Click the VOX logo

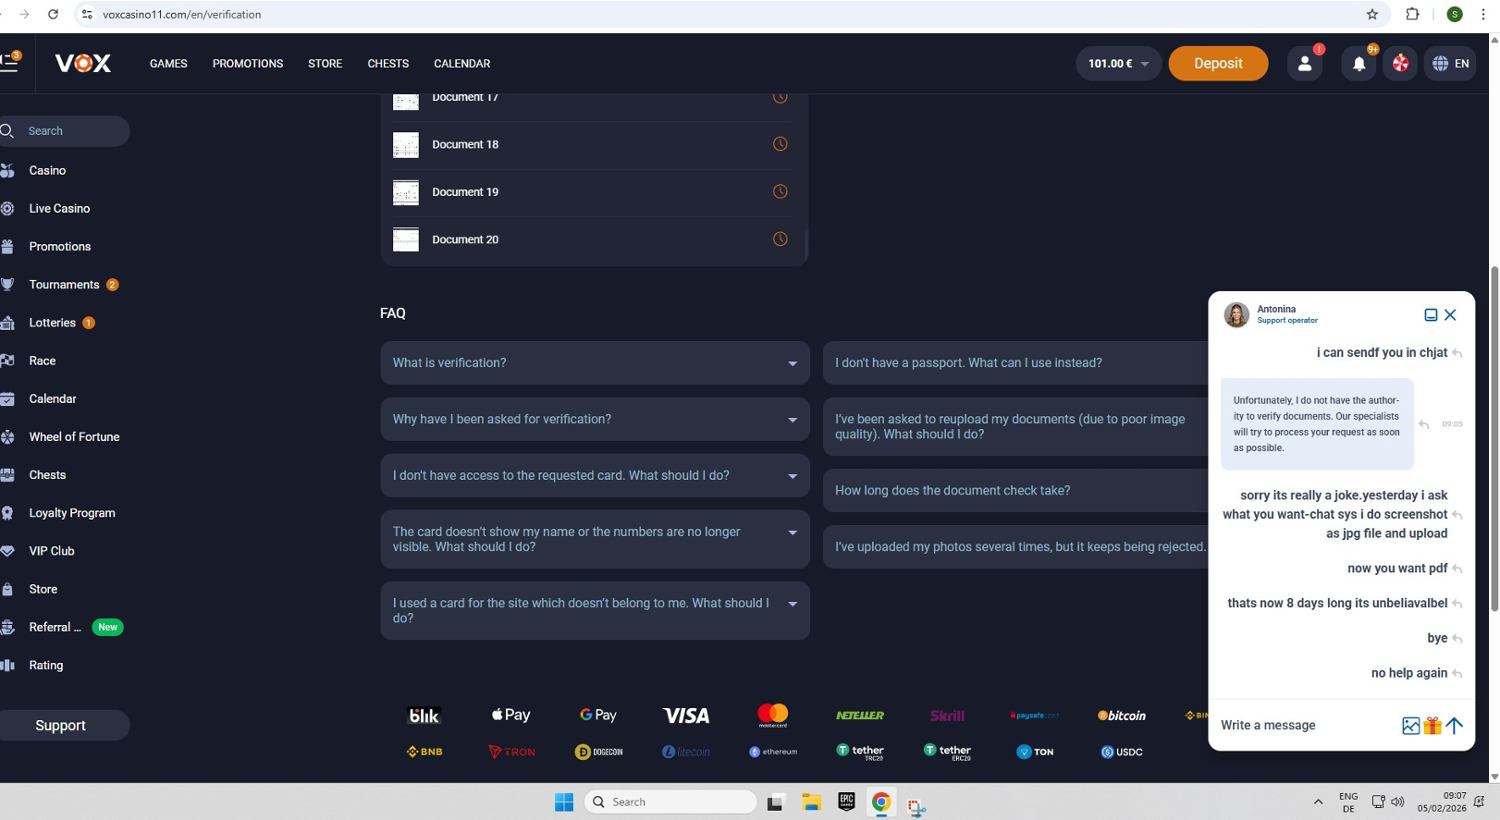(83, 64)
